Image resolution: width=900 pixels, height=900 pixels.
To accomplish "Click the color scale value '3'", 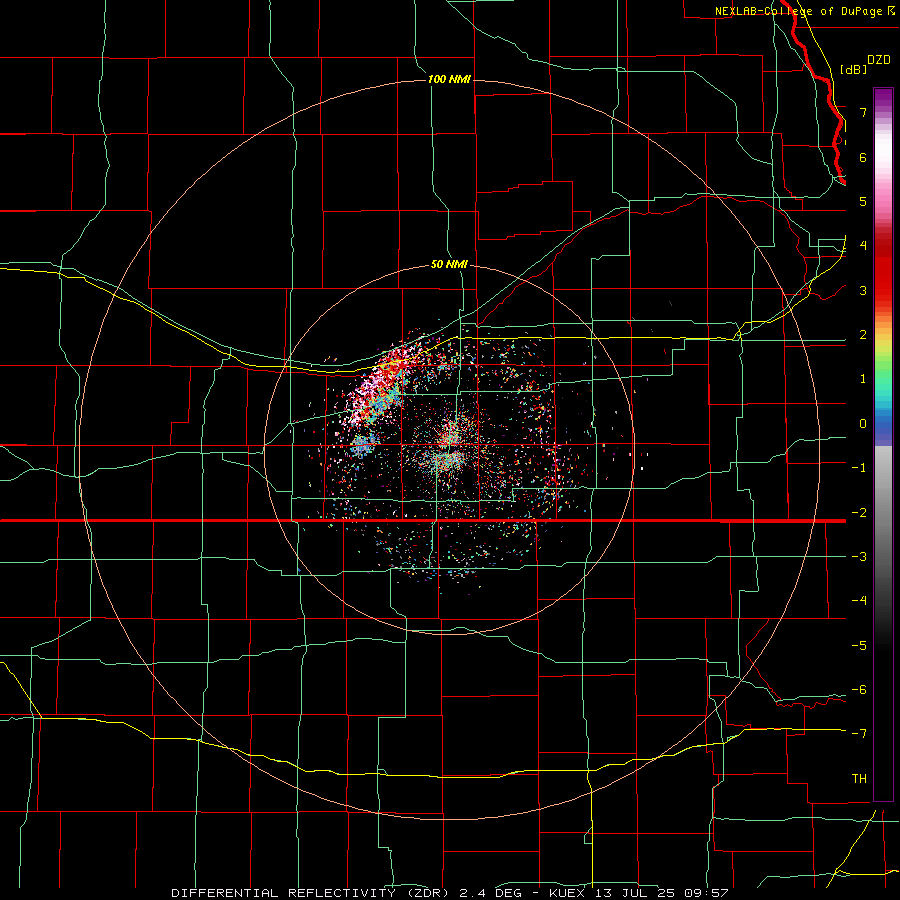I will coord(863,290).
